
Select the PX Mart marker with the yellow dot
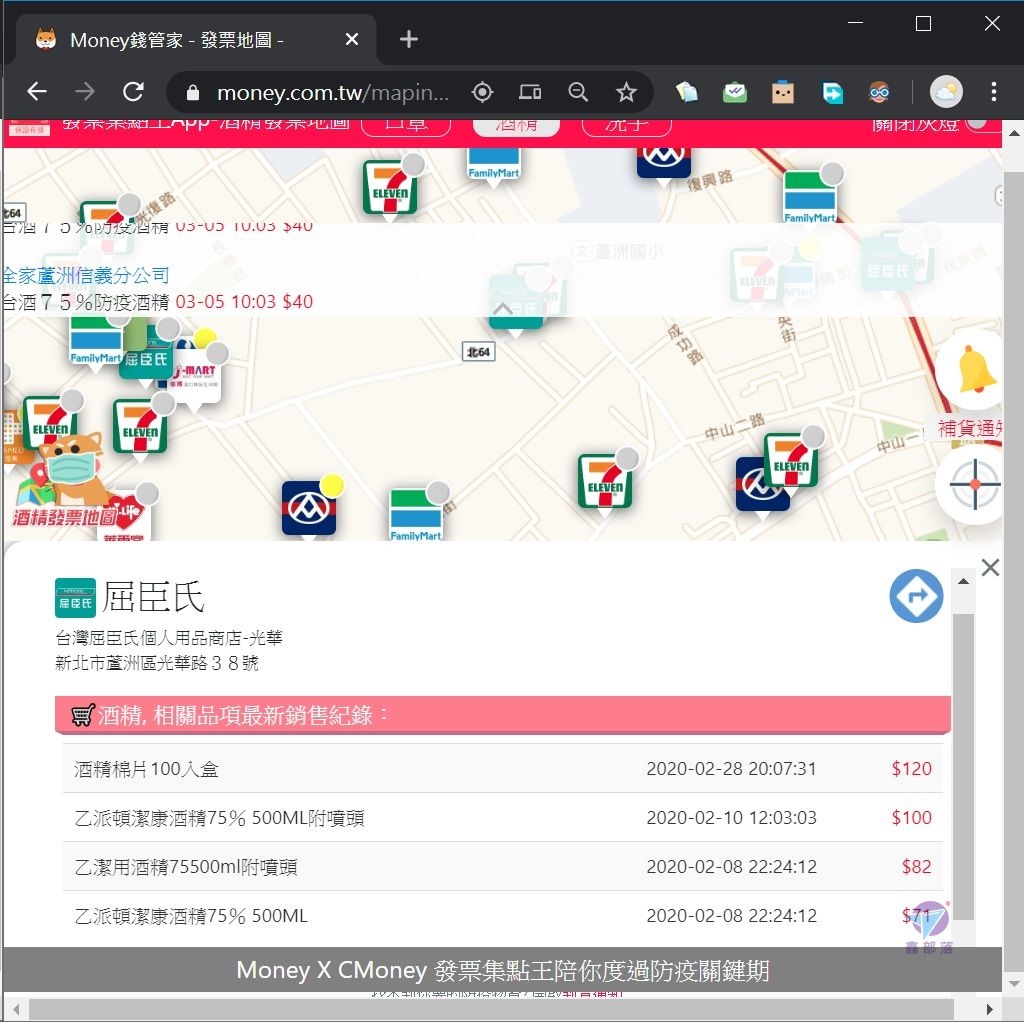(309, 508)
